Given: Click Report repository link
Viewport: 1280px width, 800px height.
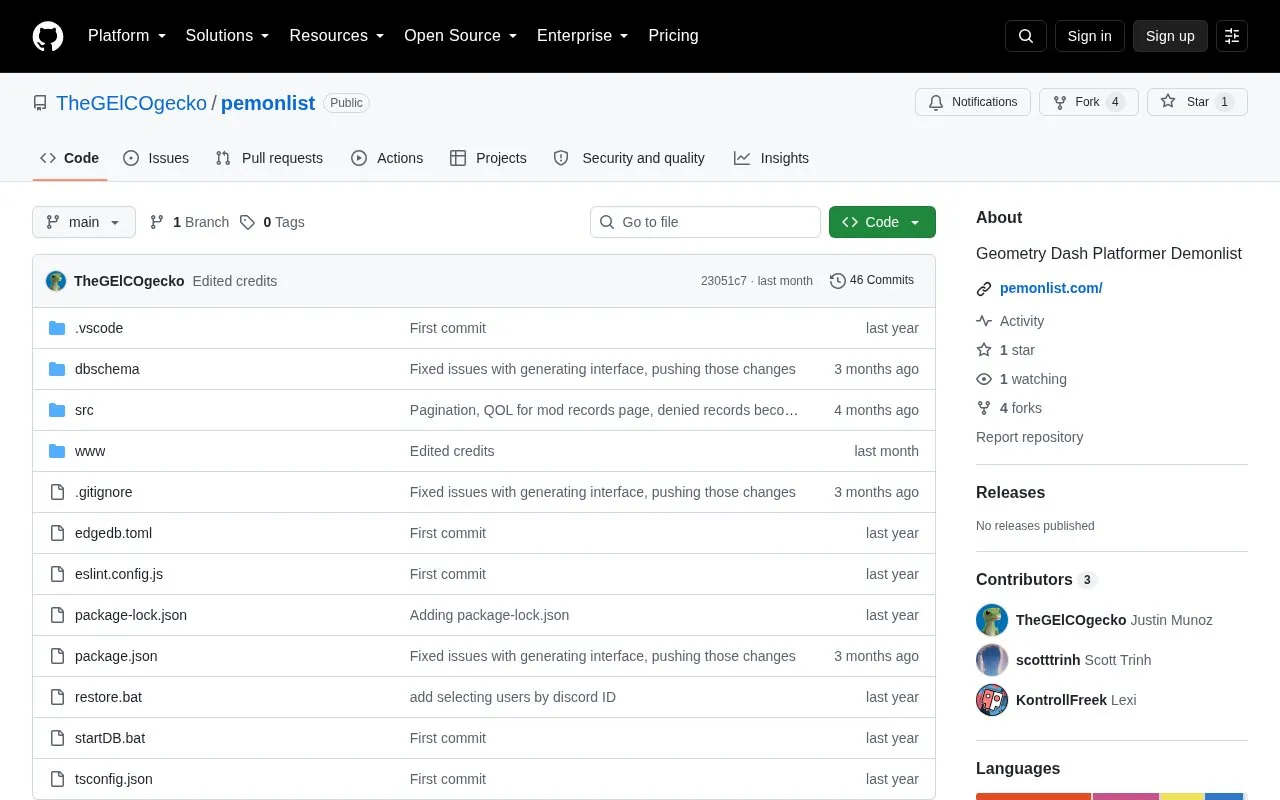Looking at the screenshot, I should coord(1029,437).
